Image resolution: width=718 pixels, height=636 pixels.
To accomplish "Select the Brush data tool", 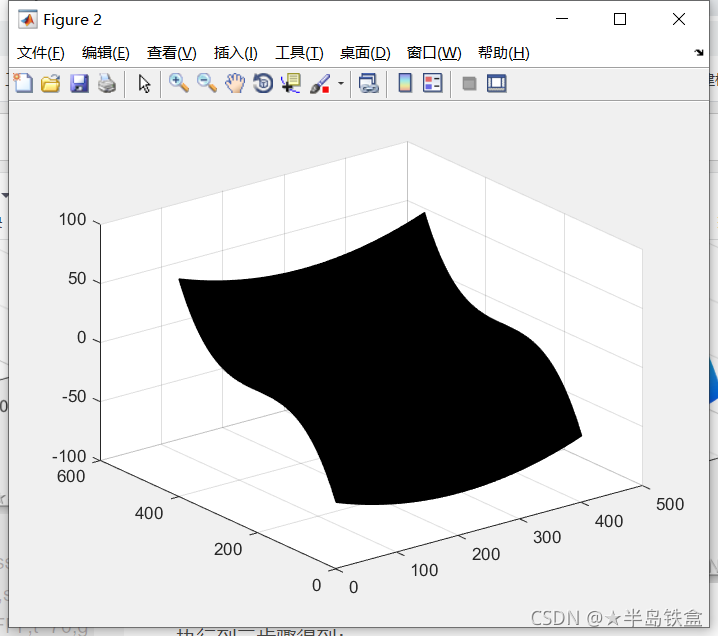I will coord(320,84).
